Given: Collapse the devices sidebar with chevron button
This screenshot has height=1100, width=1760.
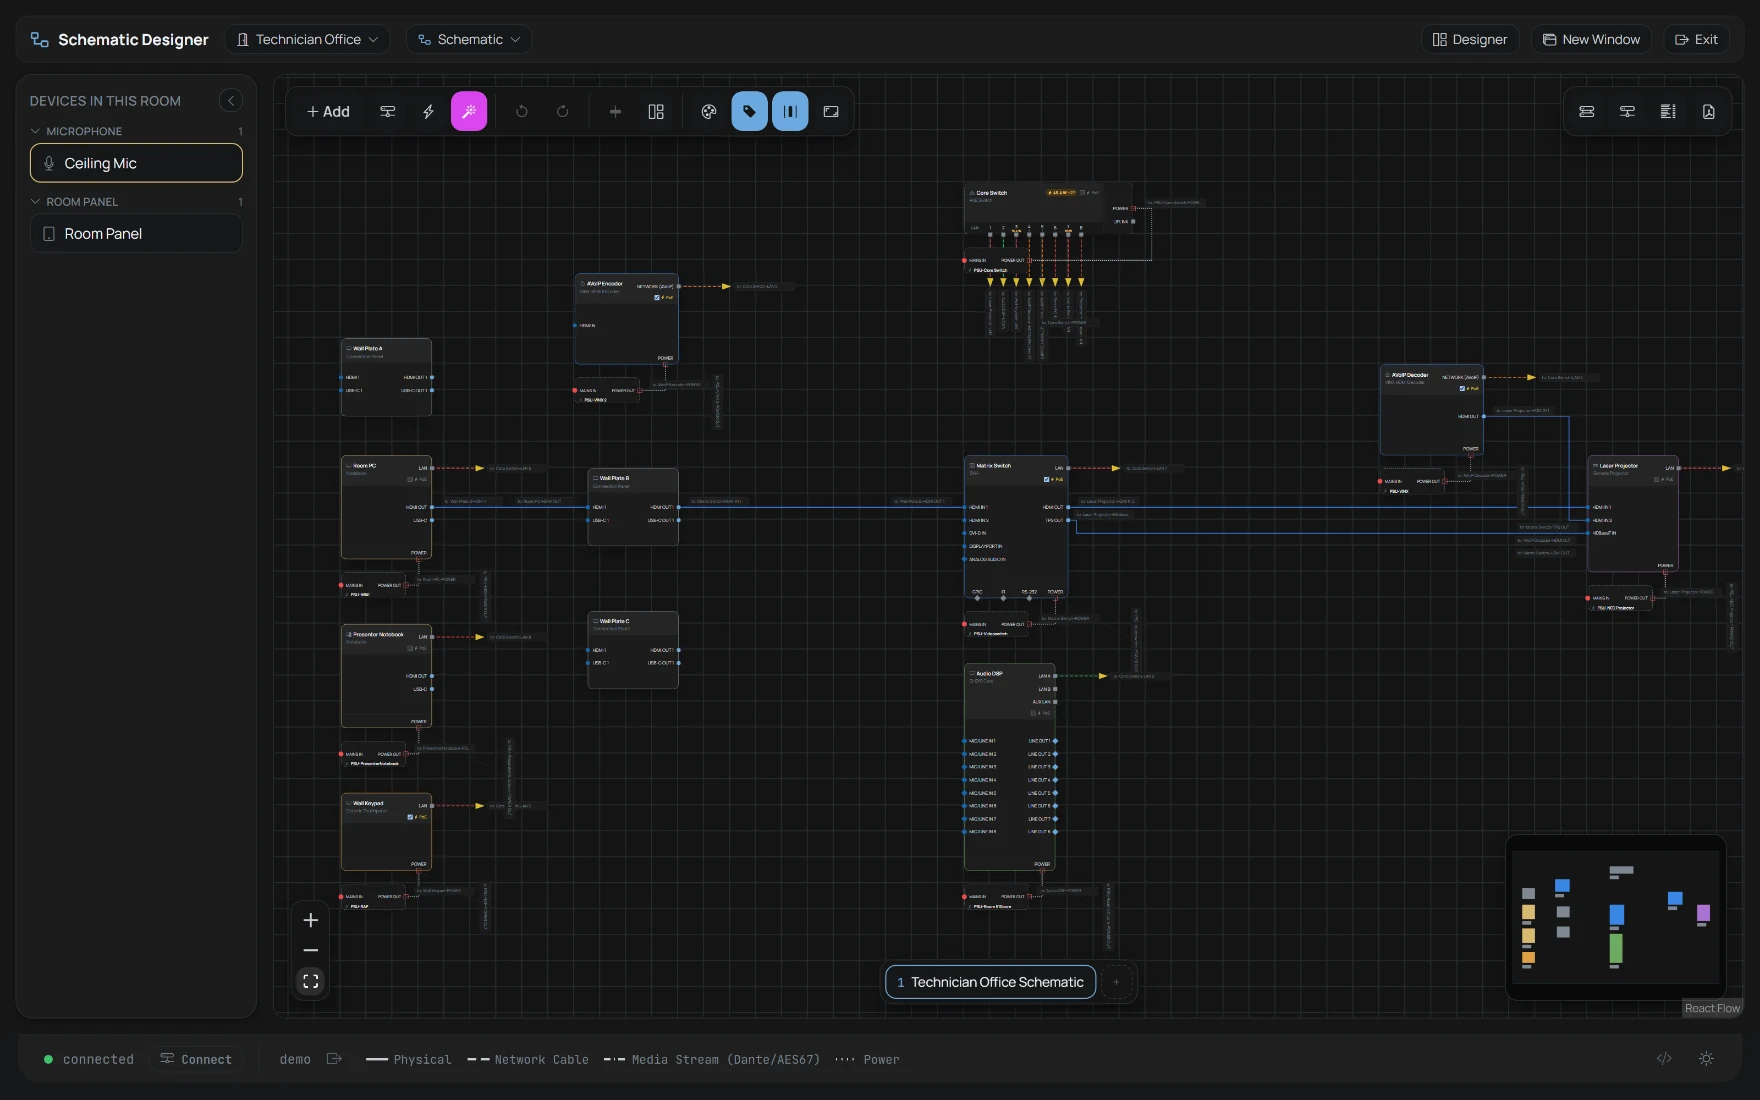Looking at the screenshot, I should click(231, 100).
